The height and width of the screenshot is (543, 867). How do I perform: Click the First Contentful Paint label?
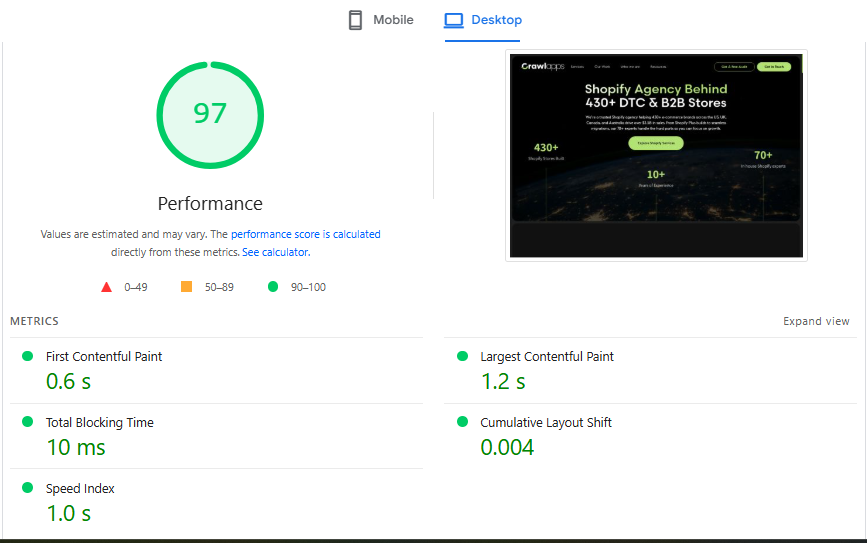(x=104, y=357)
